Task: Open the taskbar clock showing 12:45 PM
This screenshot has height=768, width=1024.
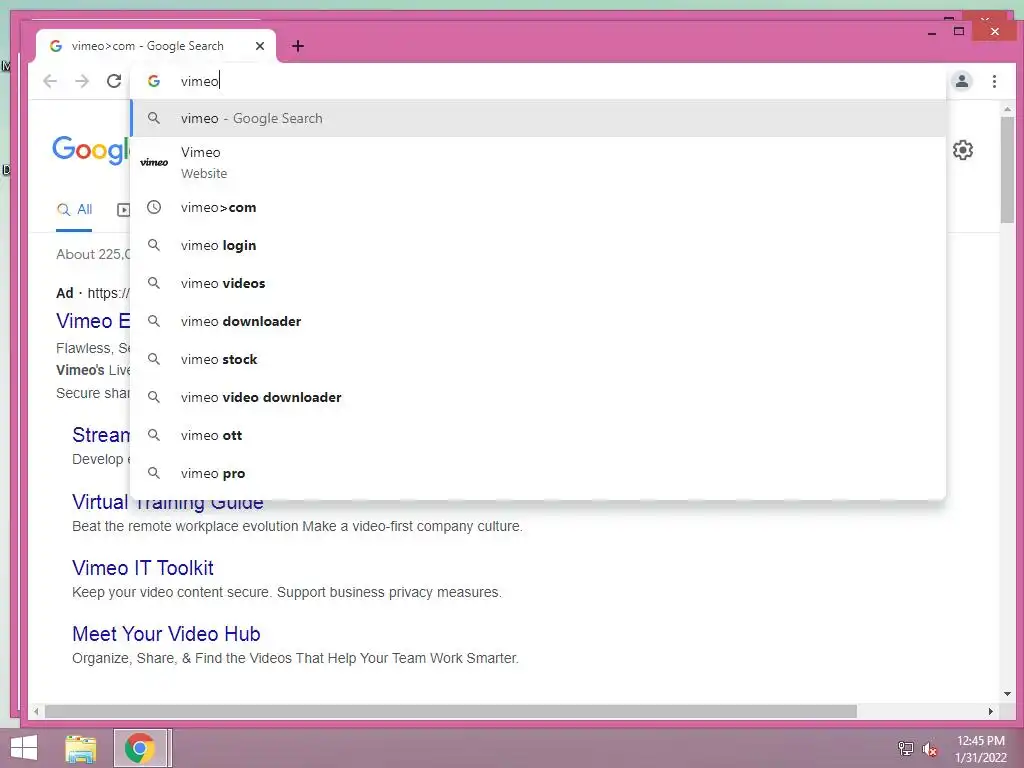Action: tap(980, 748)
